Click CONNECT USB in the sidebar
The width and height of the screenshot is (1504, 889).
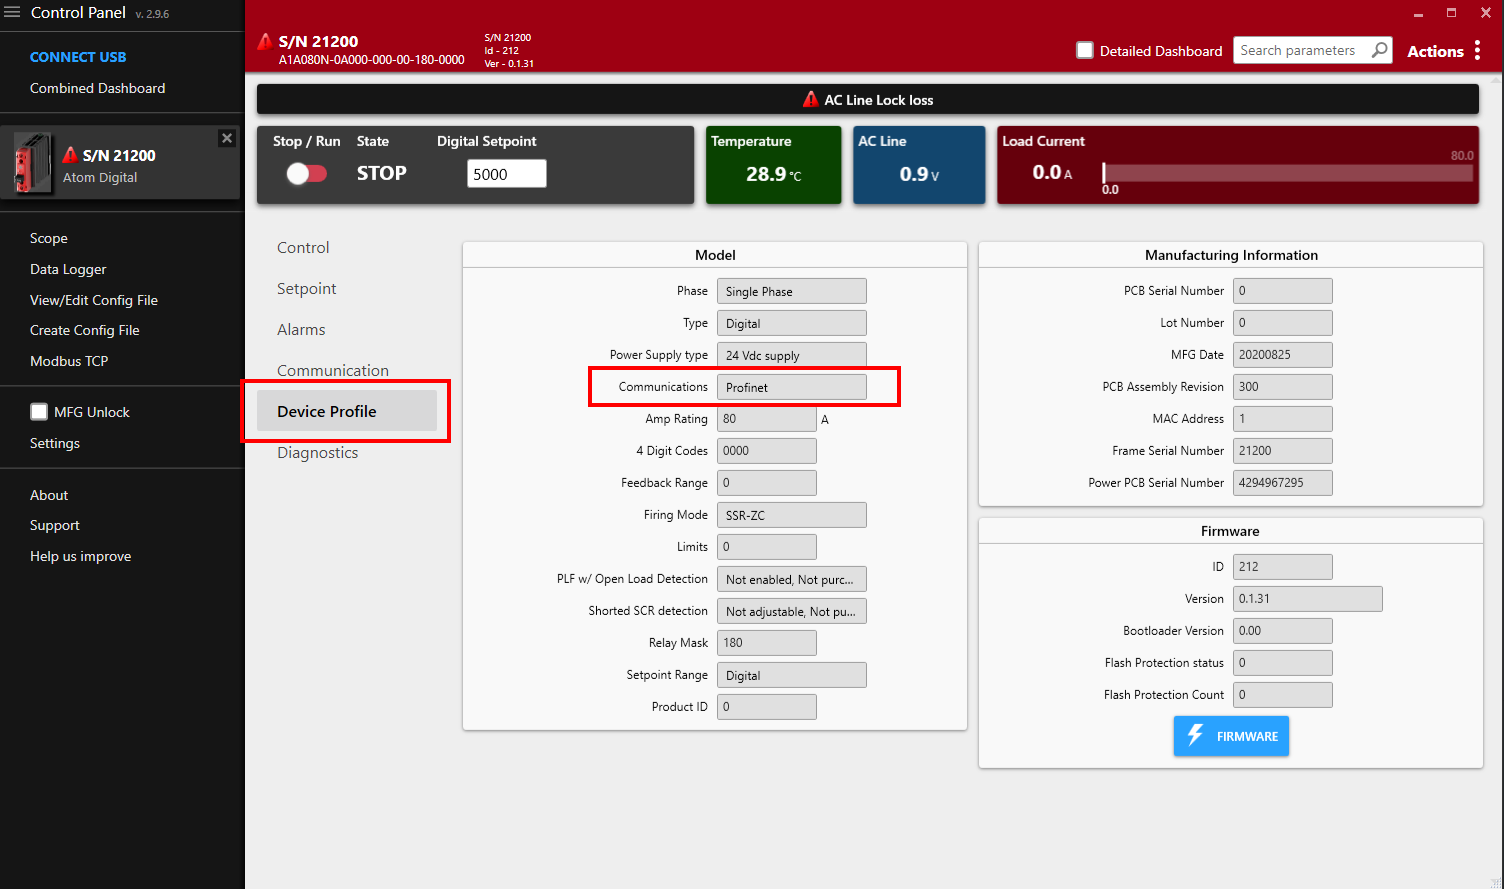pos(75,56)
